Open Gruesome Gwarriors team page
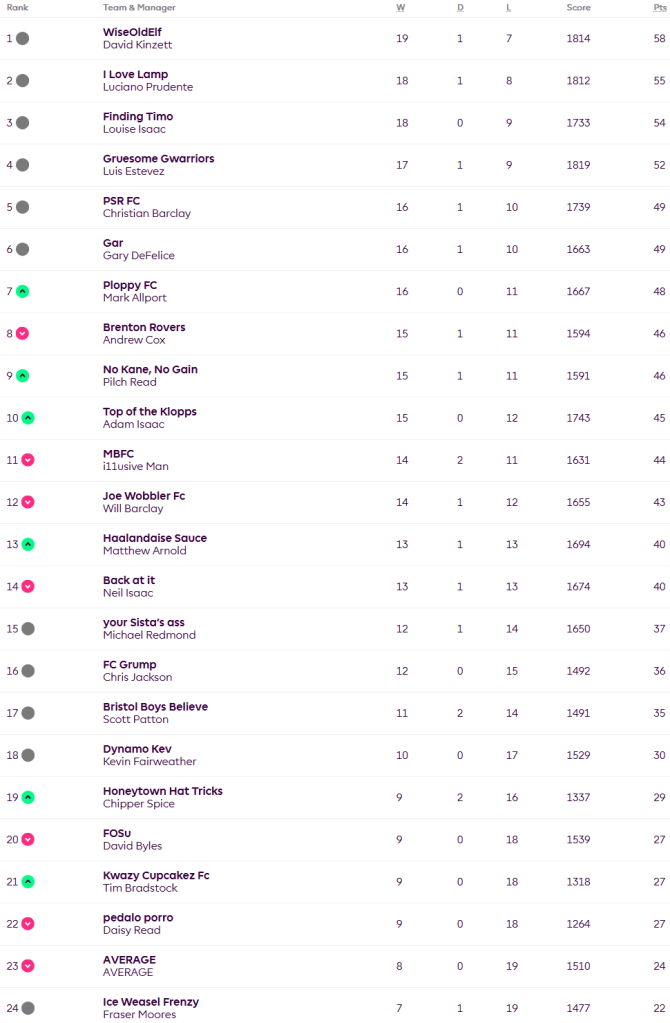The image size is (670, 1023). [x=158, y=159]
